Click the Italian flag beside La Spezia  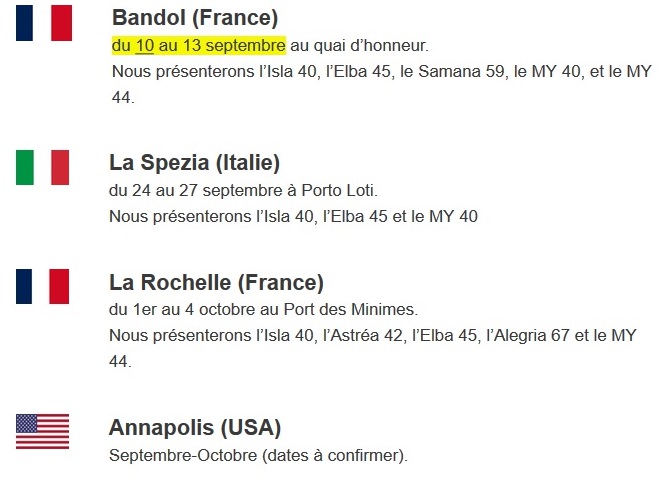click(42, 167)
